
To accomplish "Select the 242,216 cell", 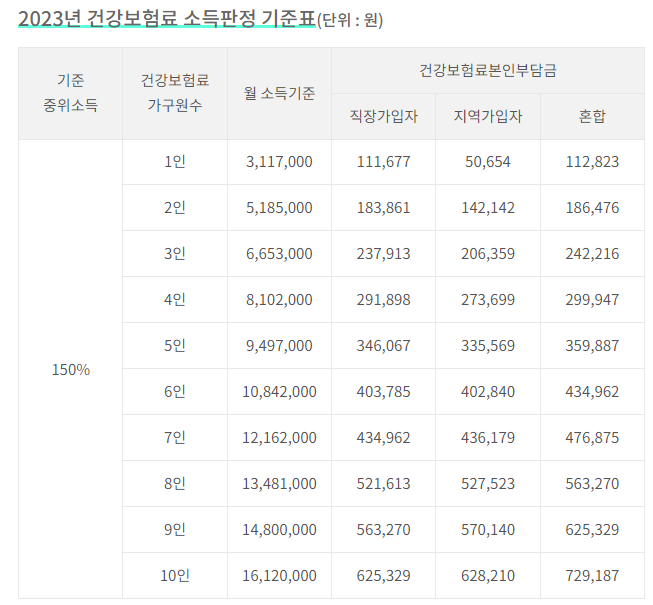I will (x=592, y=254).
